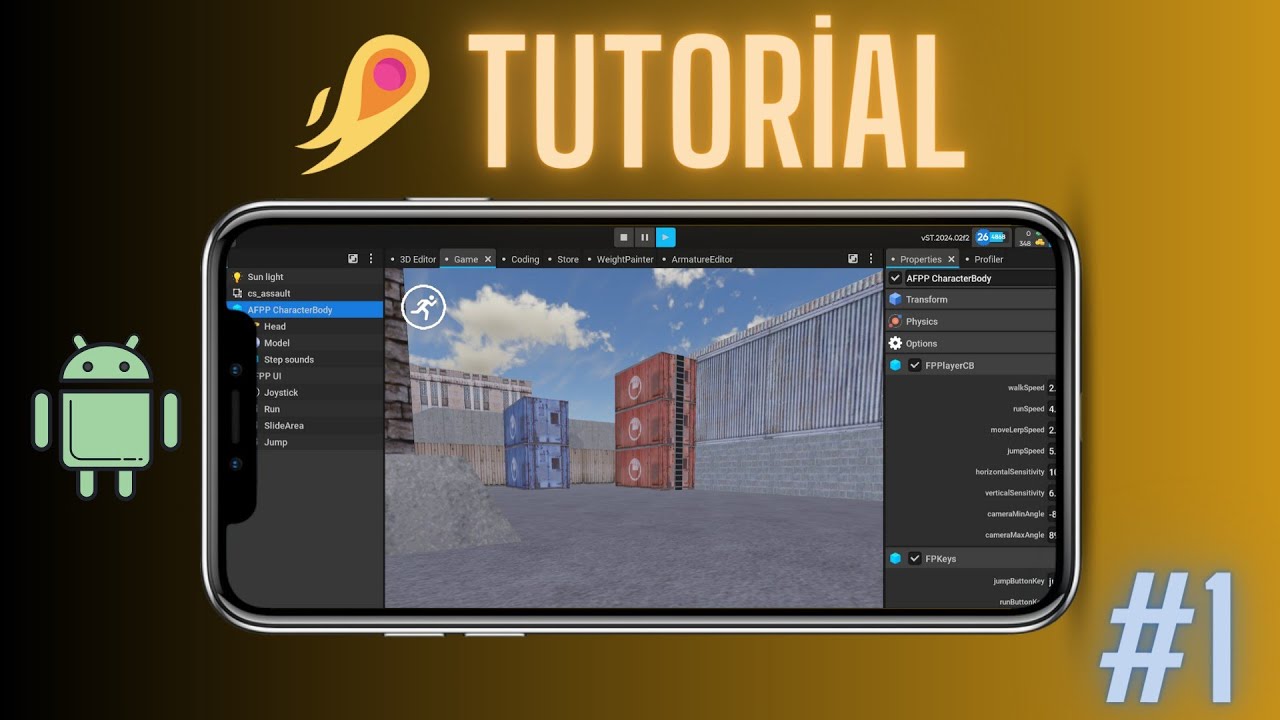The width and height of the screenshot is (1280, 720).
Task: Click the gear icon beside Options
Action: click(x=896, y=343)
